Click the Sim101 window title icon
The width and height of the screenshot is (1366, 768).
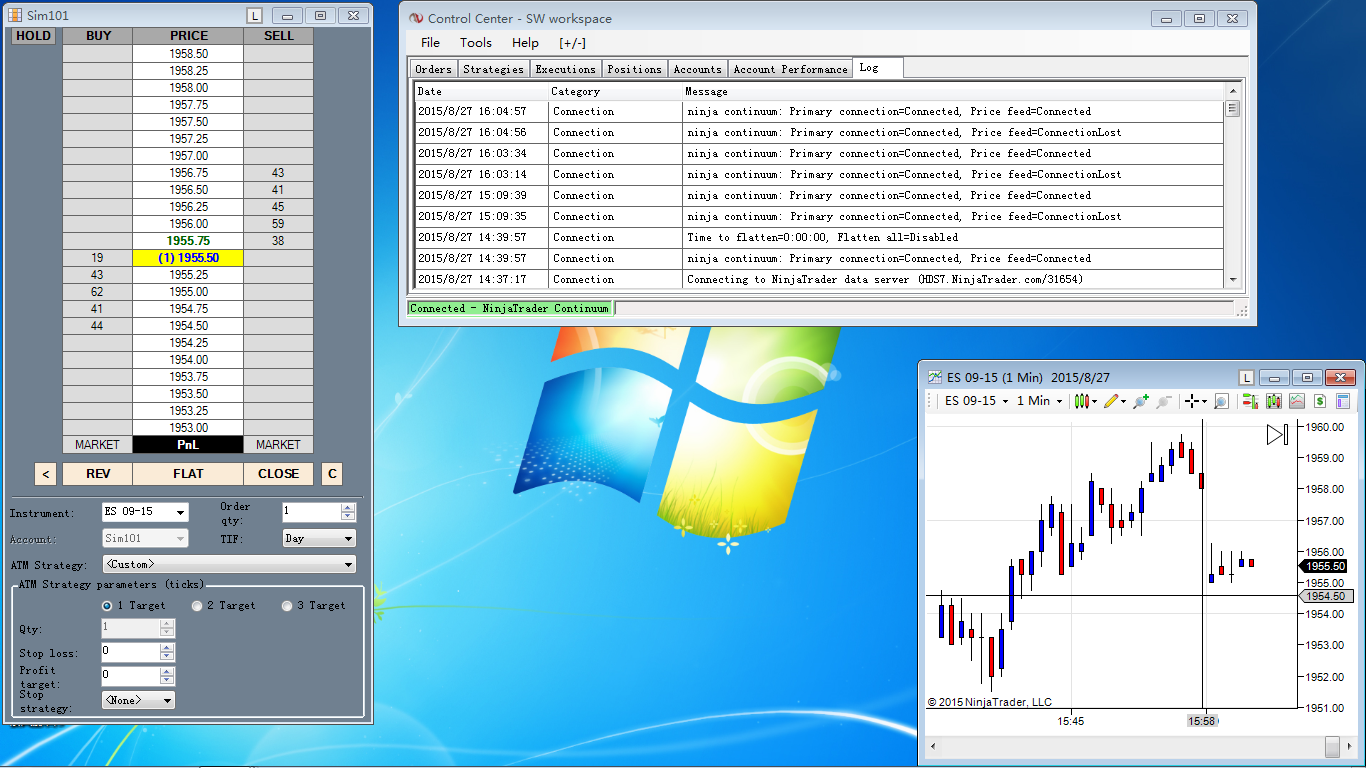coord(15,16)
